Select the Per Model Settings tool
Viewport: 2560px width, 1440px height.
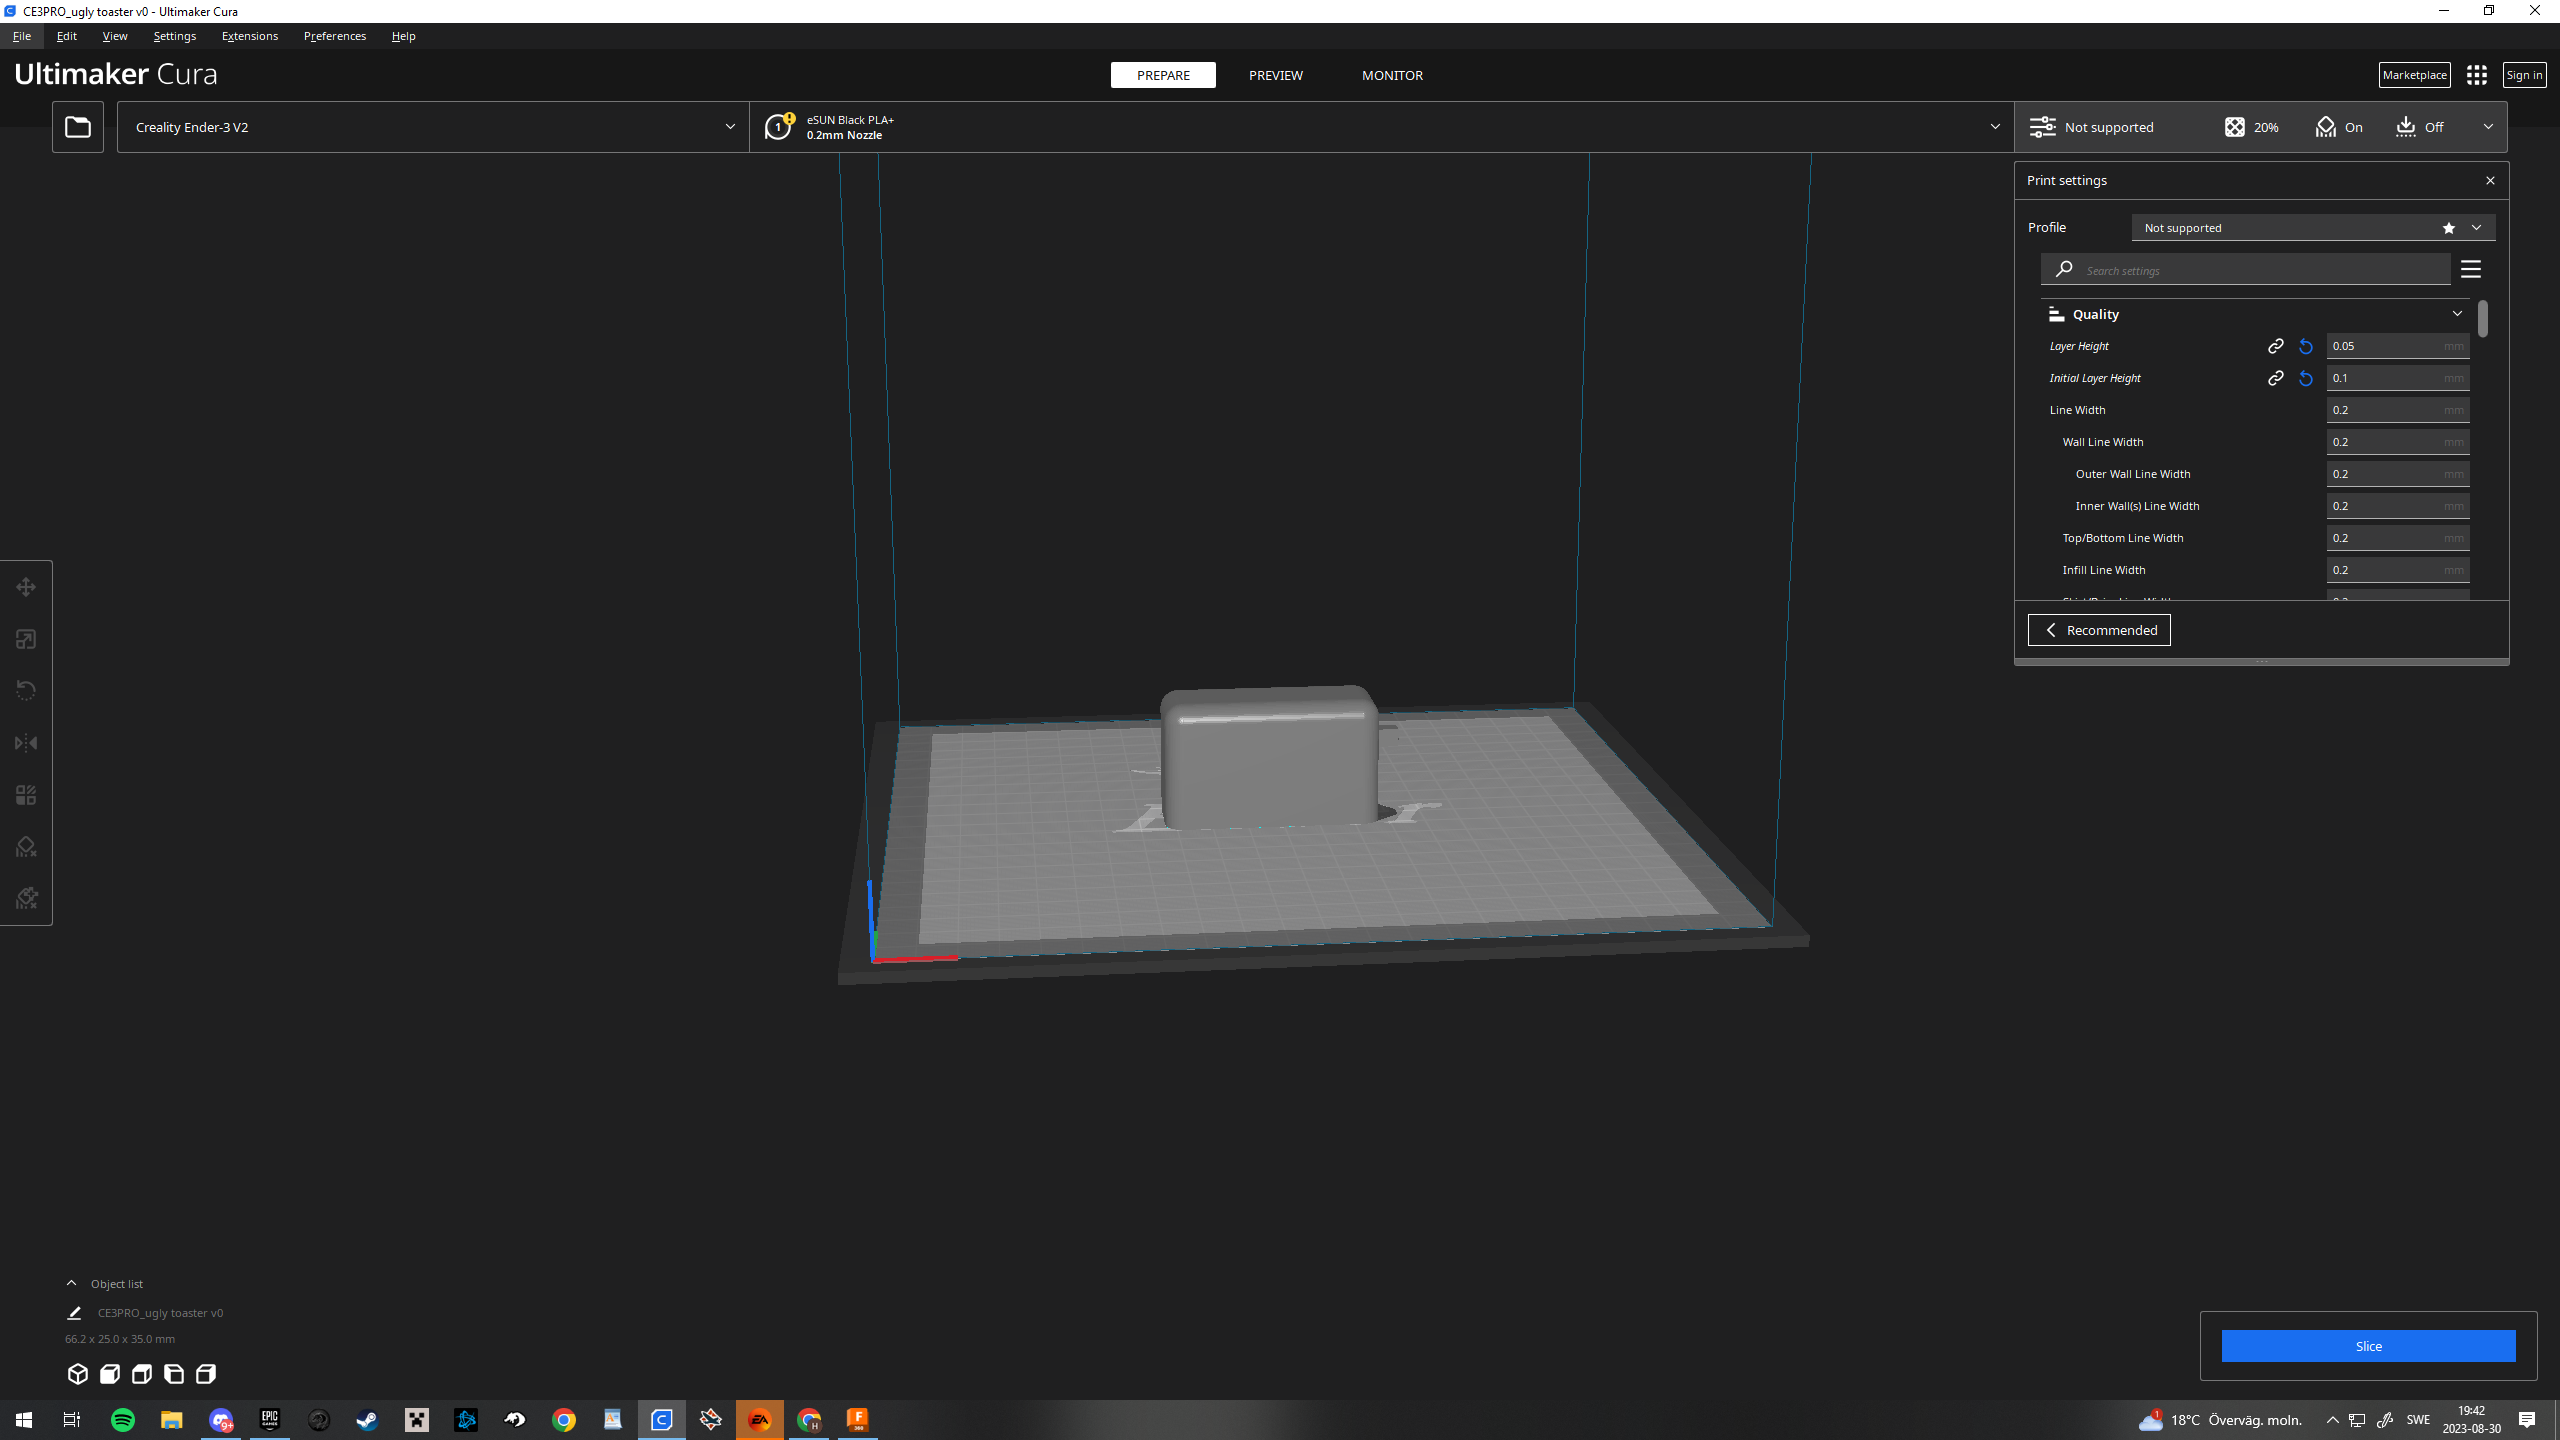pos(26,795)
